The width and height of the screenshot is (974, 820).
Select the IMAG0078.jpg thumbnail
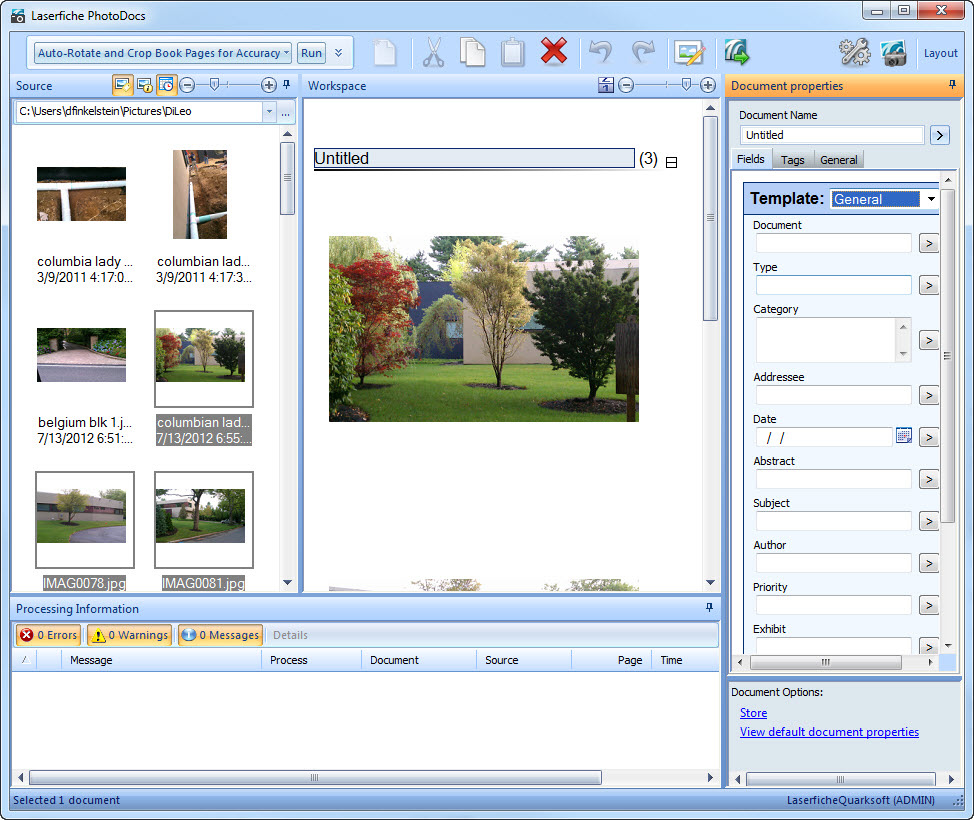85,519
